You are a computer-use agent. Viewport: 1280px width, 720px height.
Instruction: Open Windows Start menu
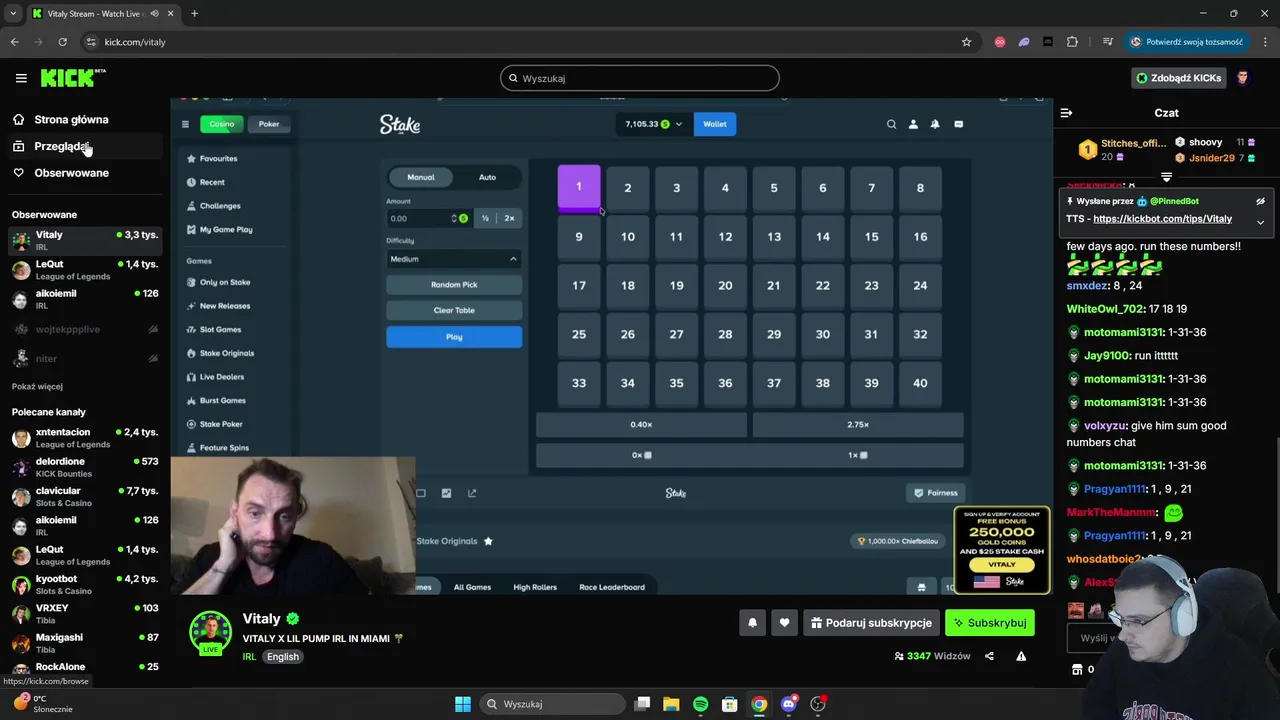click(463, 704)
